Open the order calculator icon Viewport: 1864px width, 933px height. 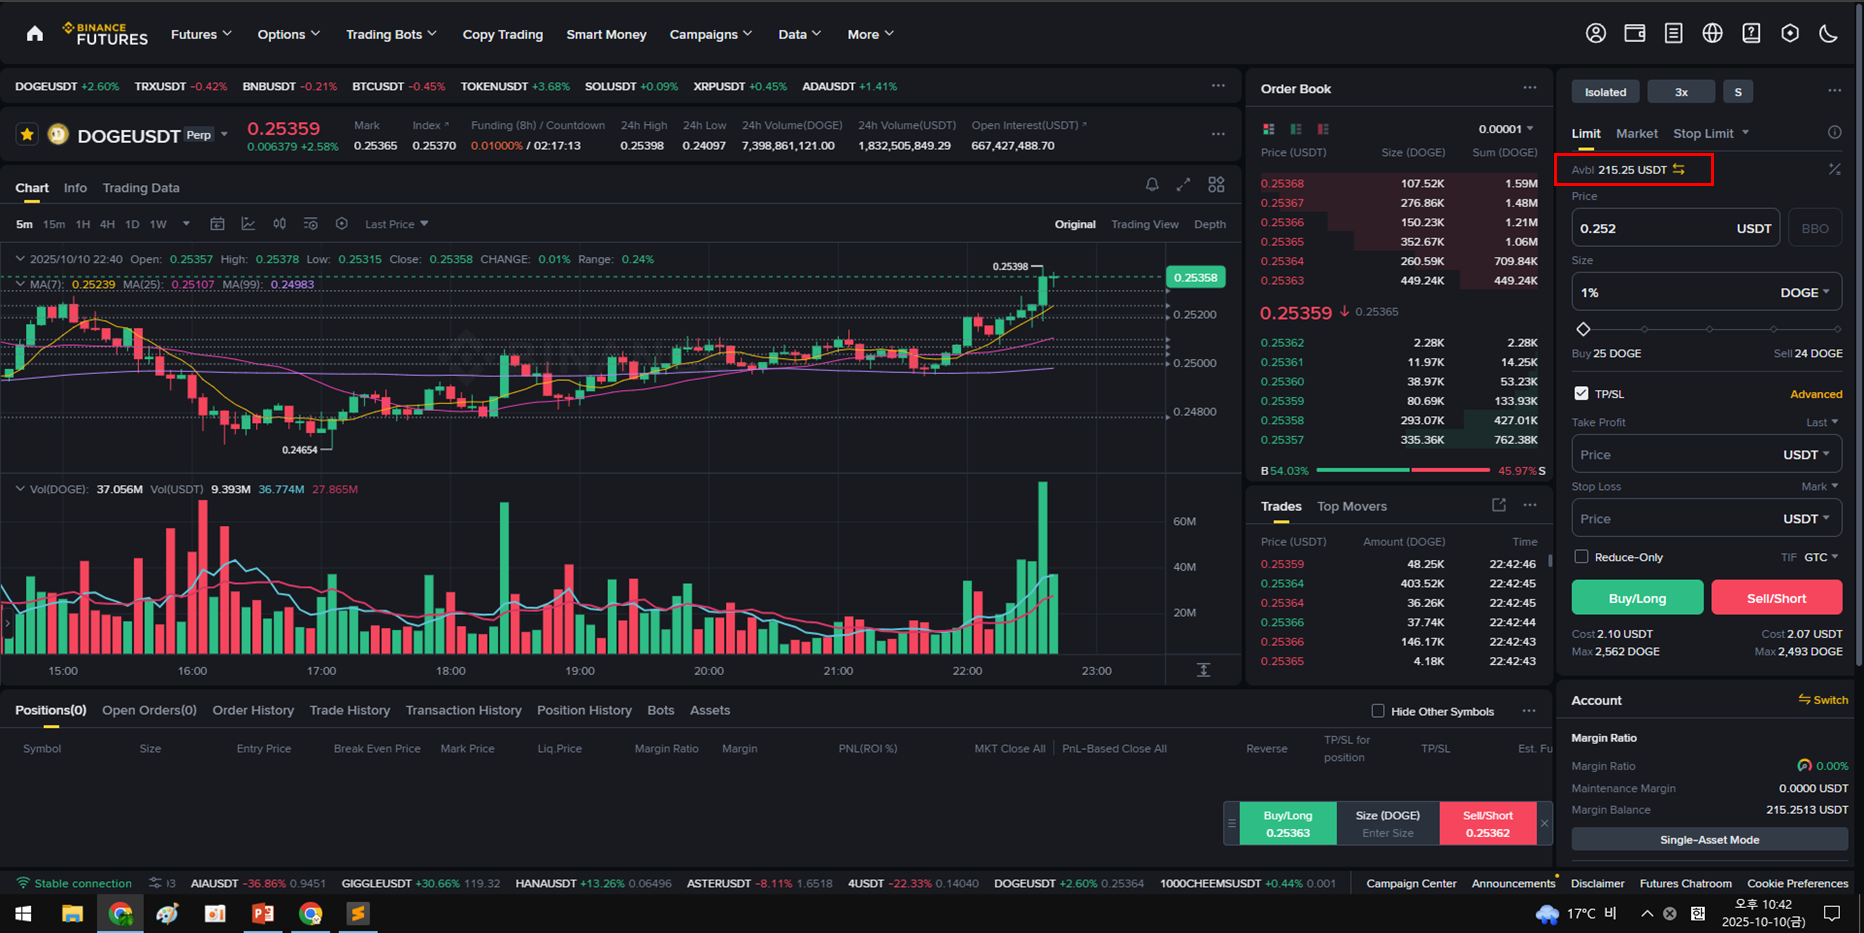pyautogui.click(x=1834, y=169)
